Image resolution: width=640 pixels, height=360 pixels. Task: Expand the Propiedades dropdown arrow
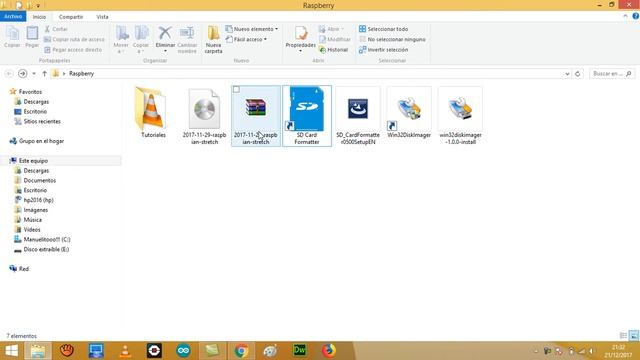tap(300, 51)
